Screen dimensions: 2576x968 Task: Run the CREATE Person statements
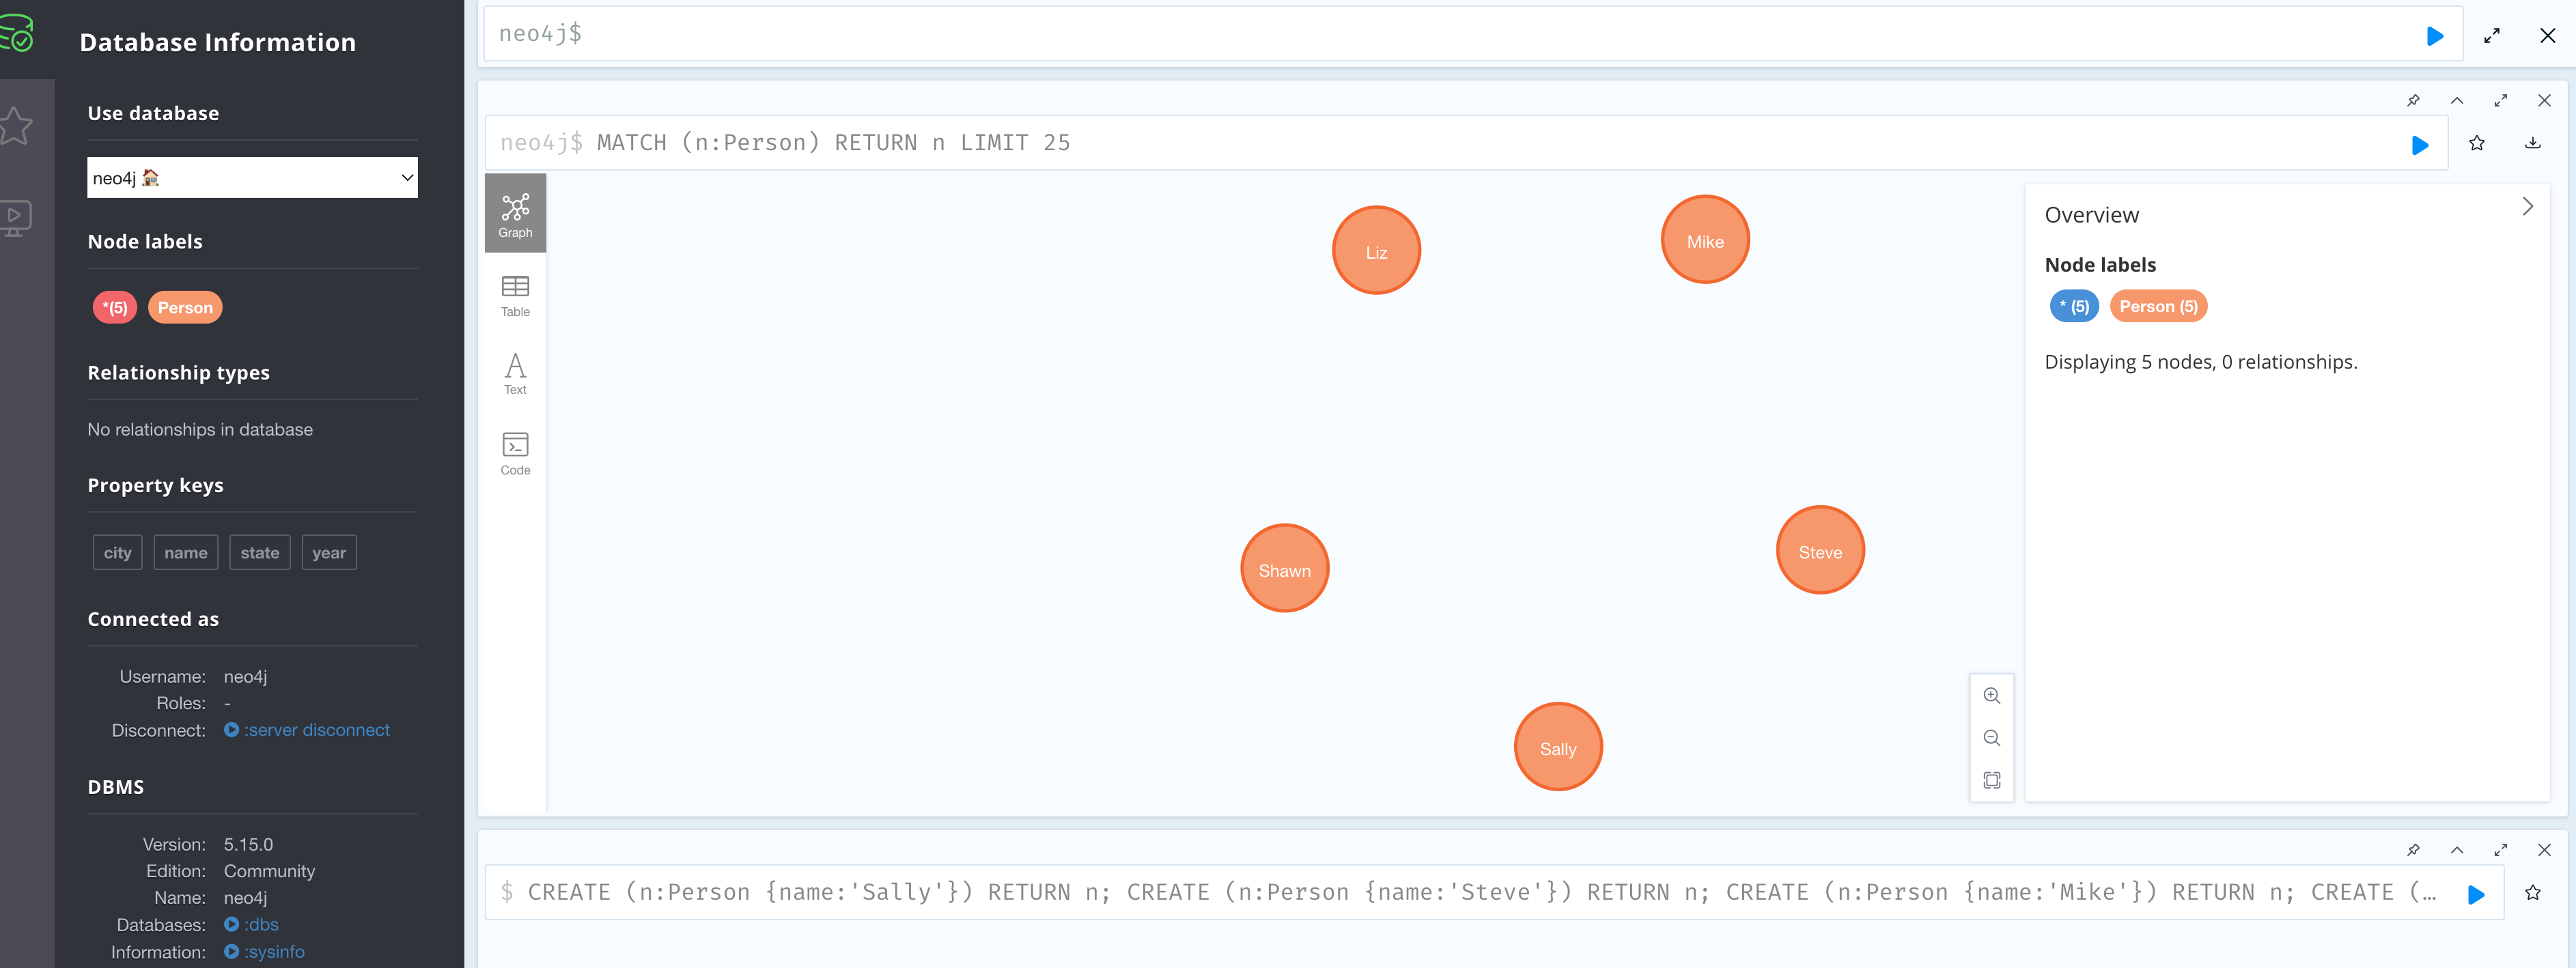pos(2475,894)
